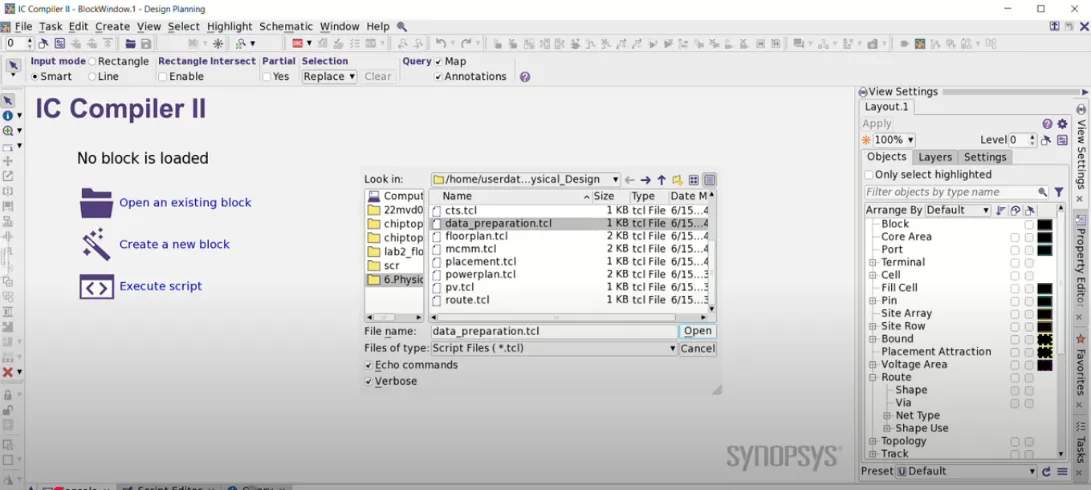Viewport: 1091px width, 490px height.
Task: Click the zoom magnifier tool in left sidebar
Action: 8,131
